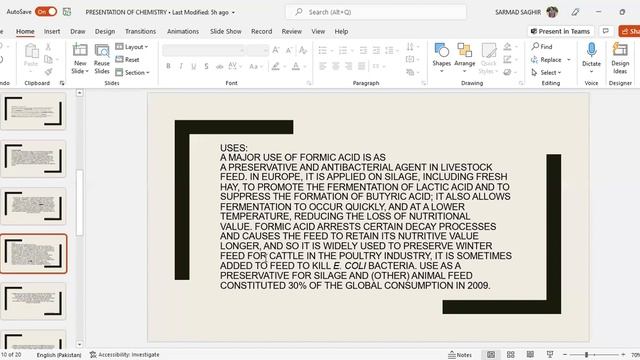Click the user account SARMAD SAGHIR

tap(527, 12)
